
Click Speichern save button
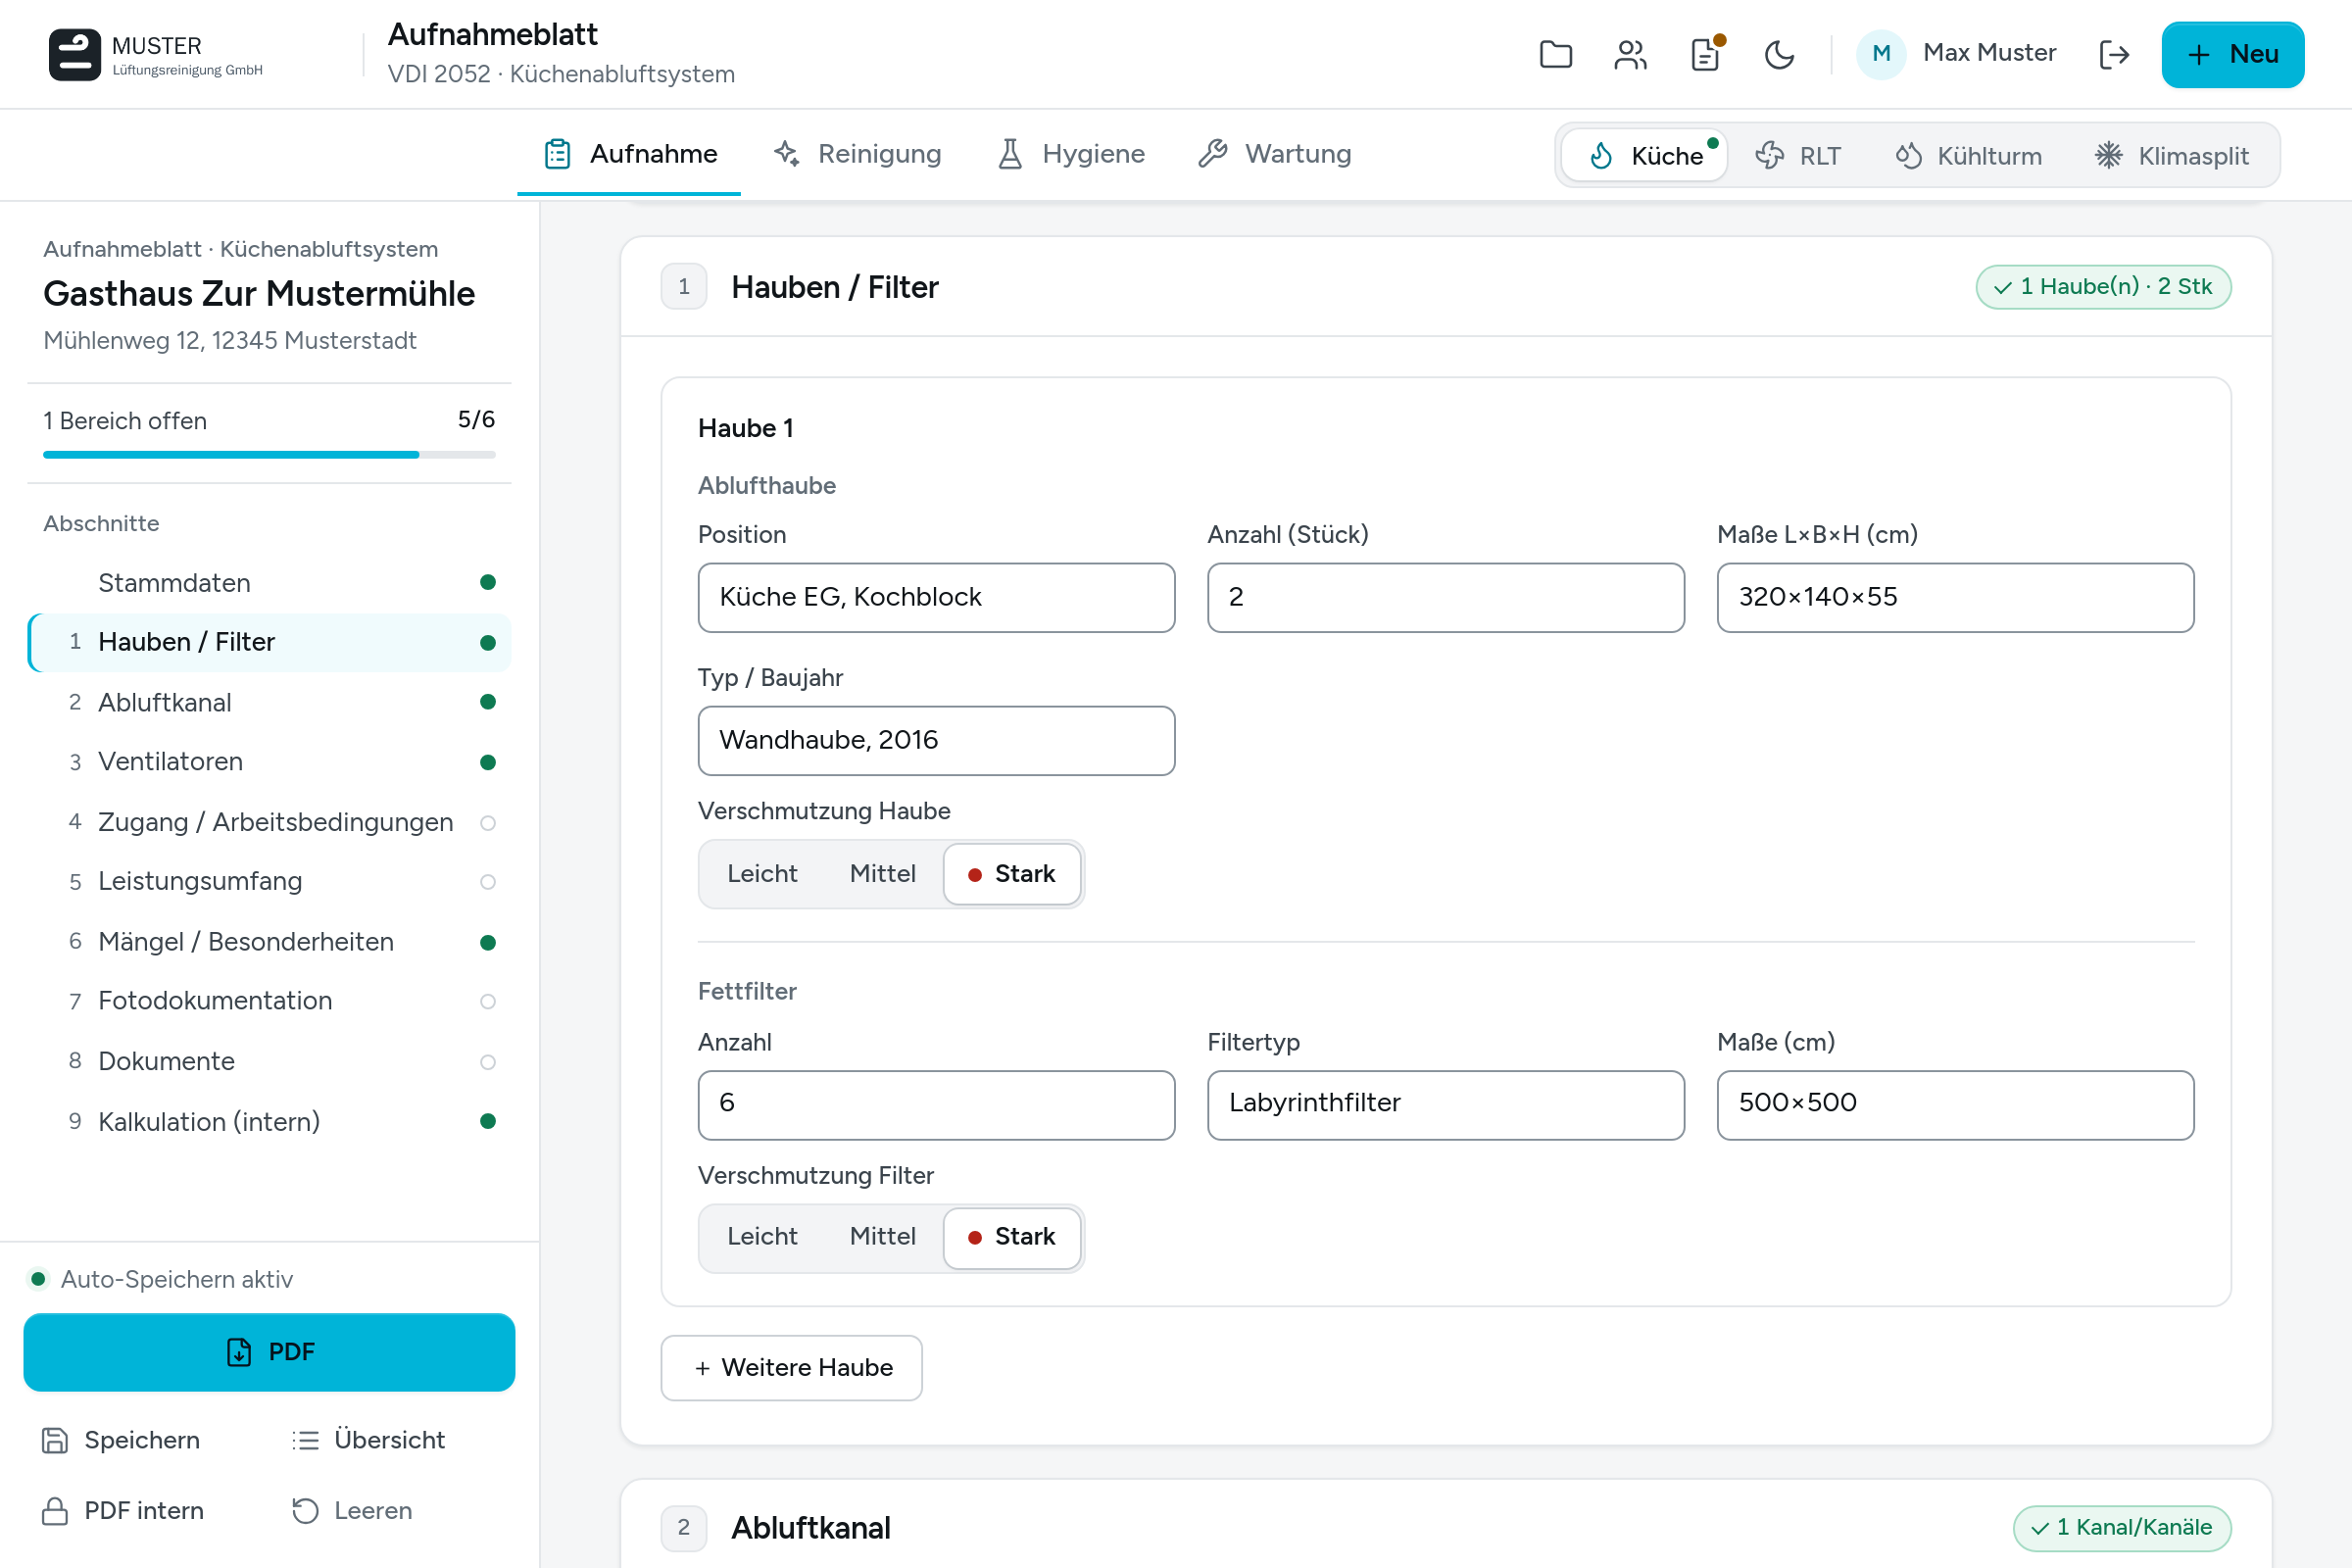click(121, 1440)
